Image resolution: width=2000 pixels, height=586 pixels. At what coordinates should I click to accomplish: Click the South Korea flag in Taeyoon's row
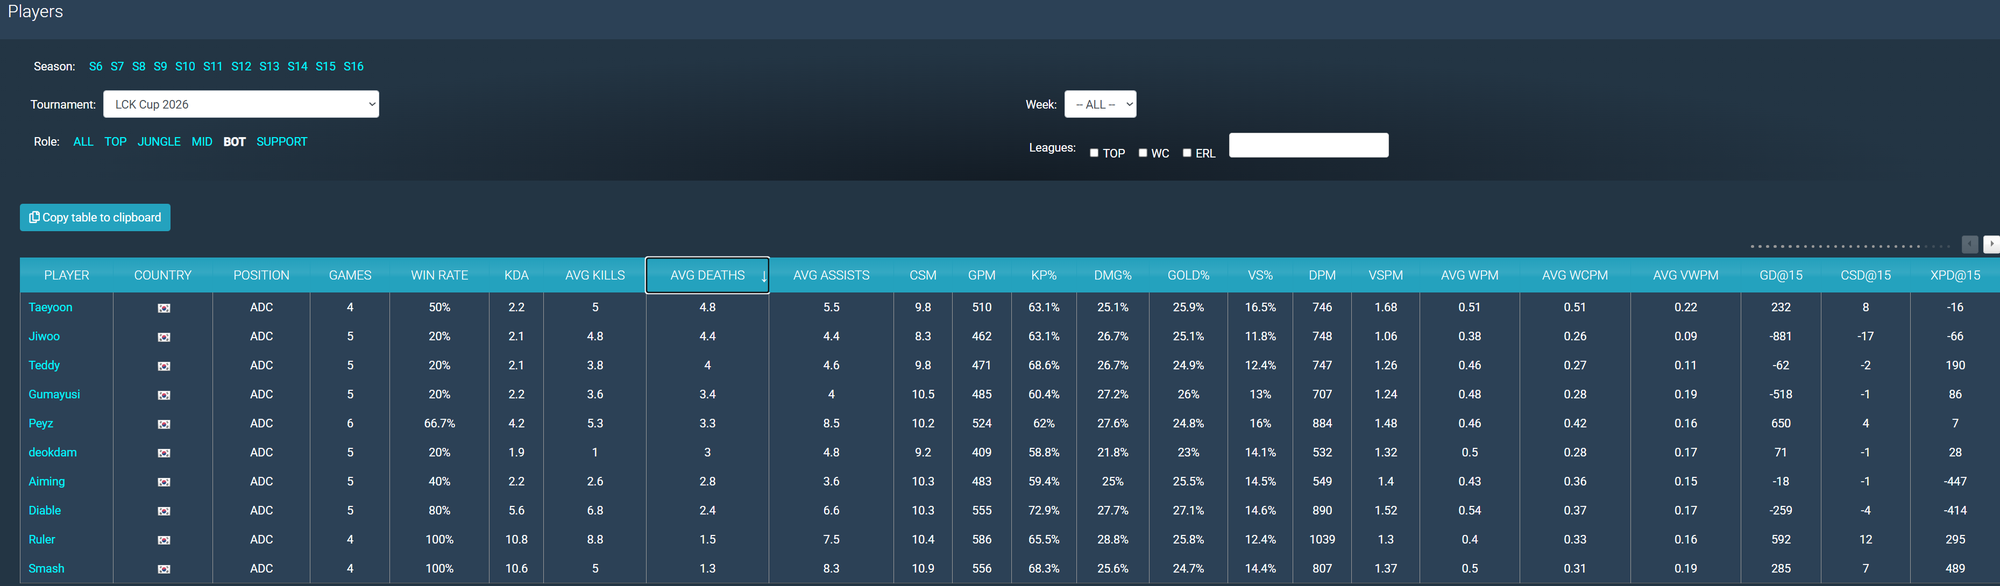click(163, 308)
